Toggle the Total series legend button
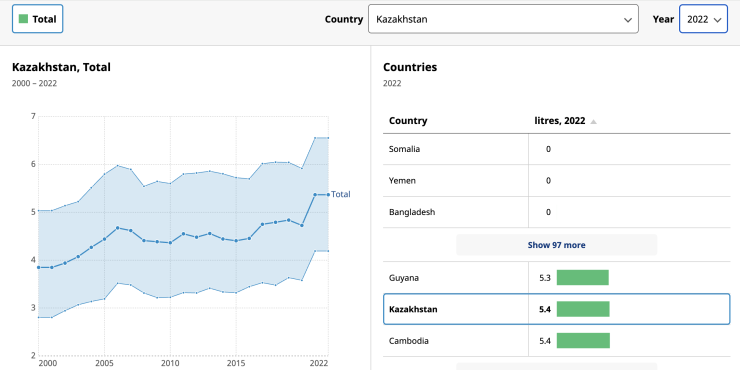This screenshot has height=370, width=740. [x=37, y=19]
